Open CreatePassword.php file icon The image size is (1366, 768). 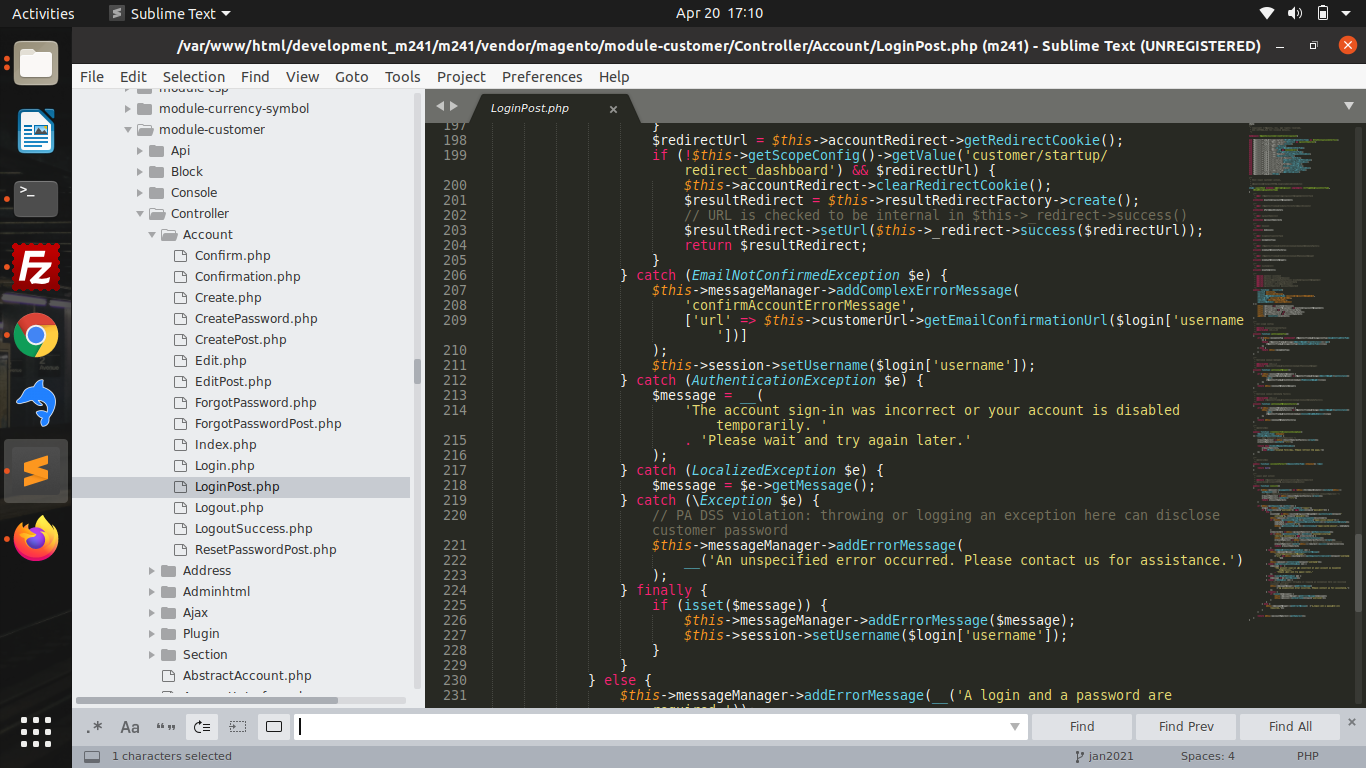pos(180,319)
